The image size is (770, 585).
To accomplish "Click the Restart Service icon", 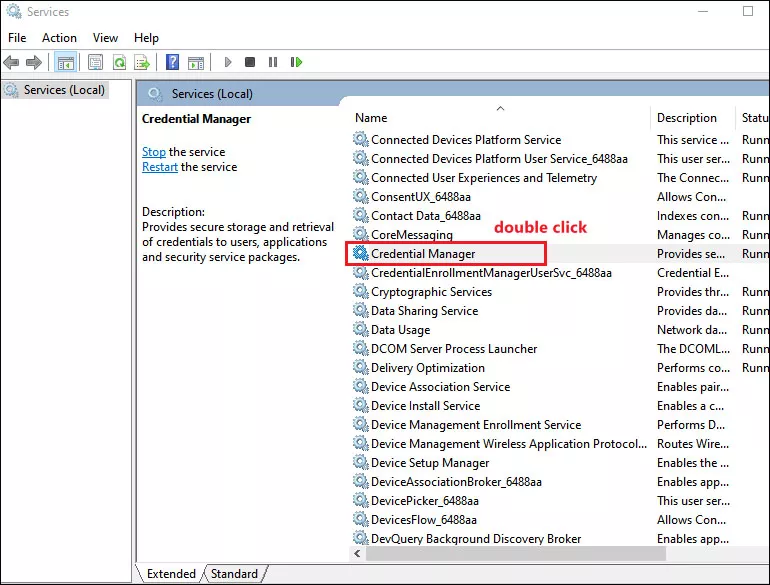I will 296,62.
